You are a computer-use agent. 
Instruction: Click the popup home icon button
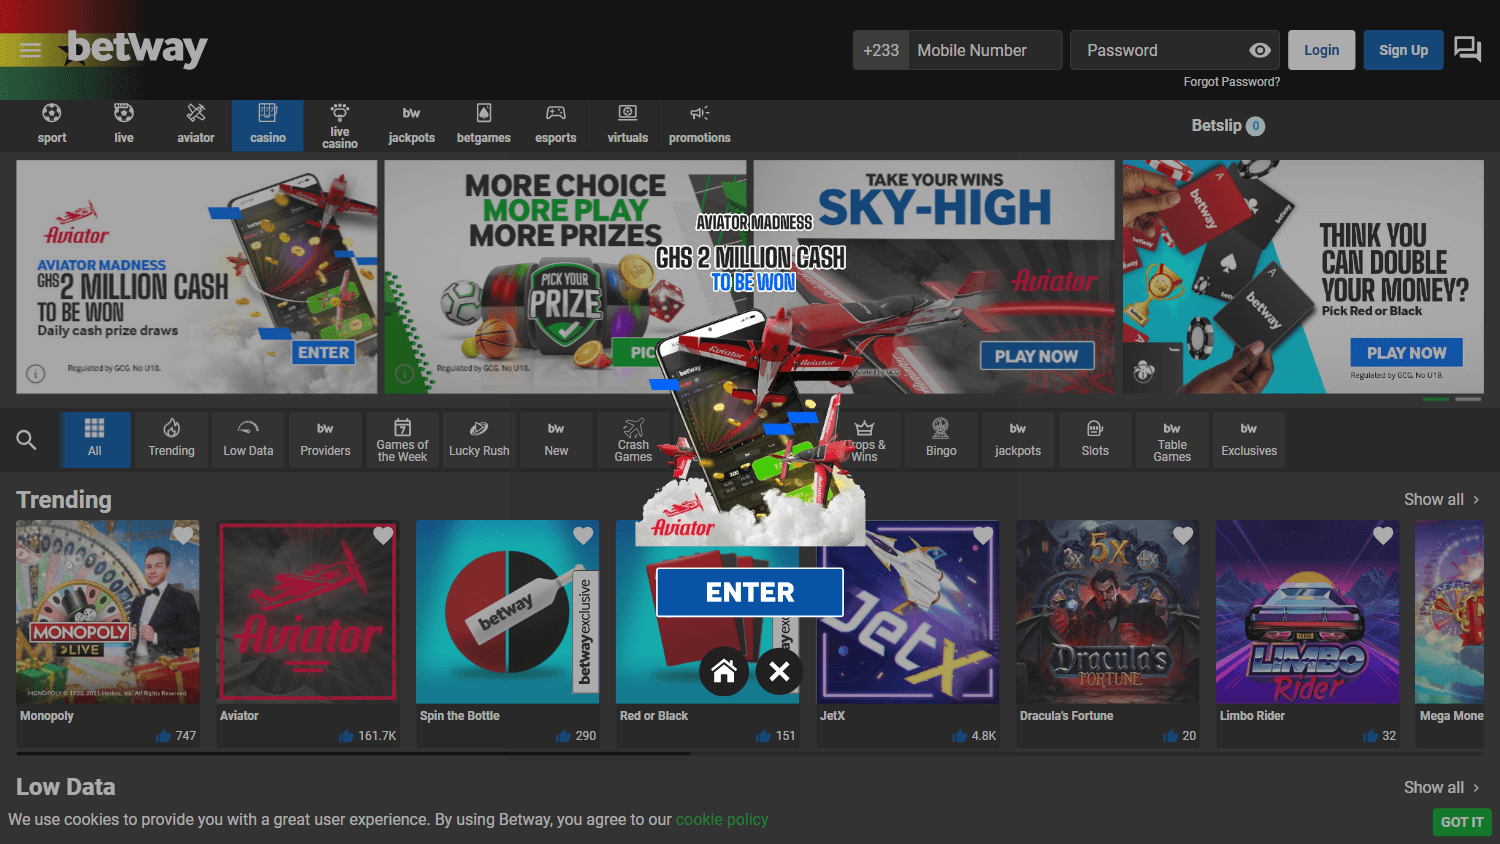pos(724,671)
